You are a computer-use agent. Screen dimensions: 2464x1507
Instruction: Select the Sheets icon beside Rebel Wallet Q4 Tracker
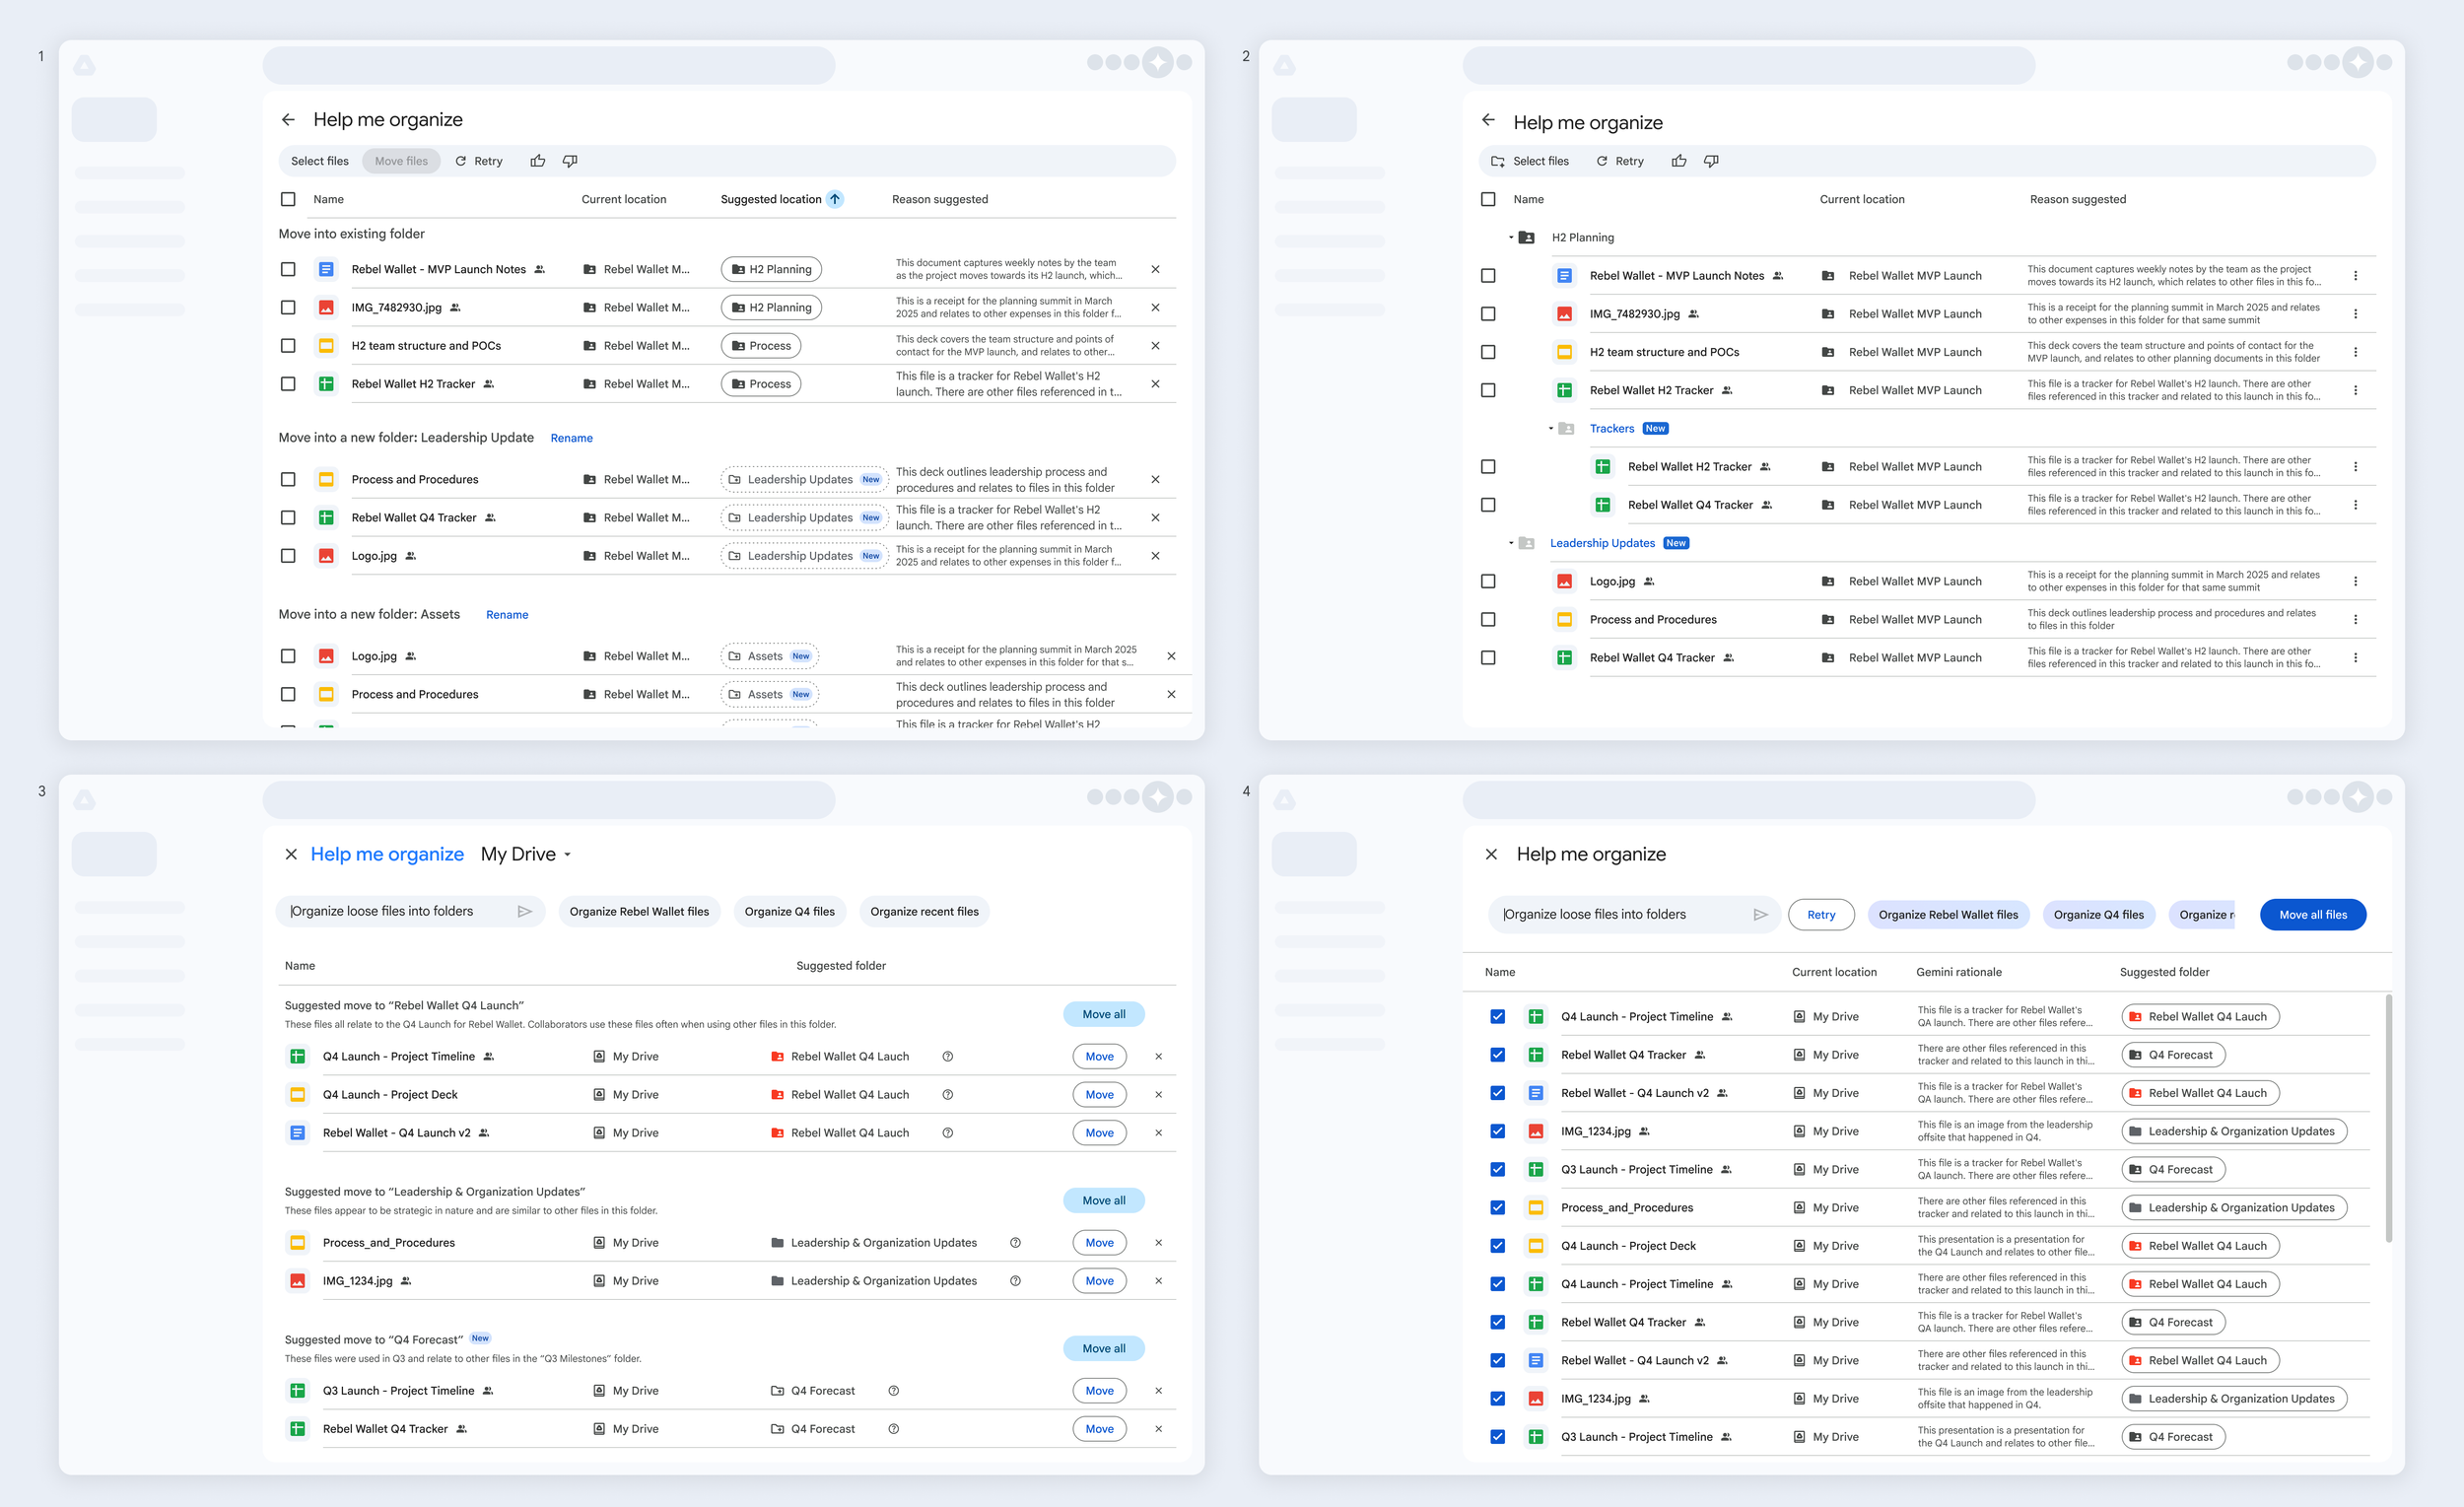[326, 517]
